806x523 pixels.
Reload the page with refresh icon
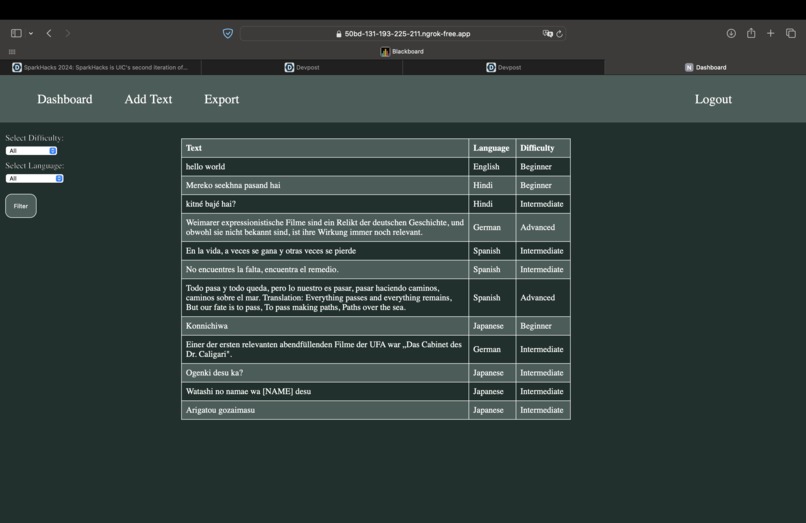coord(559,33)
